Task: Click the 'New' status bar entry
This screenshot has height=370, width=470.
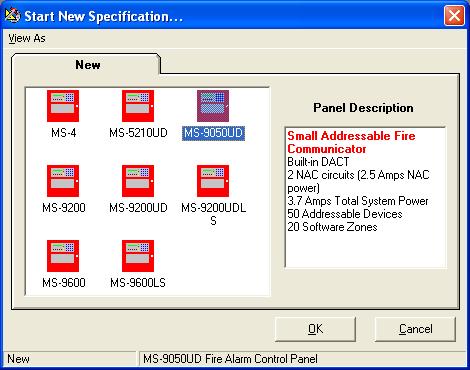Action: 18,359
